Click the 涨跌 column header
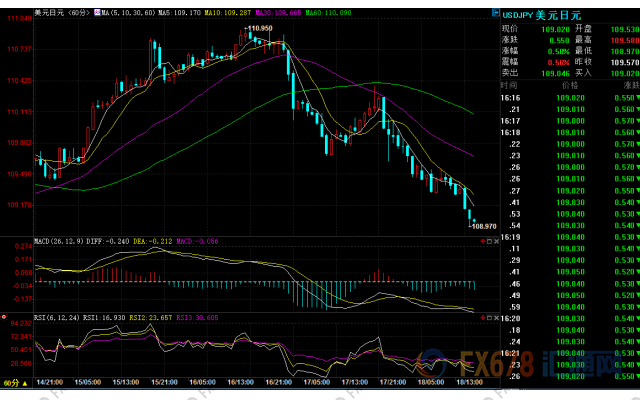Image resolution: width=640 pixels, height=400 pixels. pyautogui.click(x=621, y=89)
